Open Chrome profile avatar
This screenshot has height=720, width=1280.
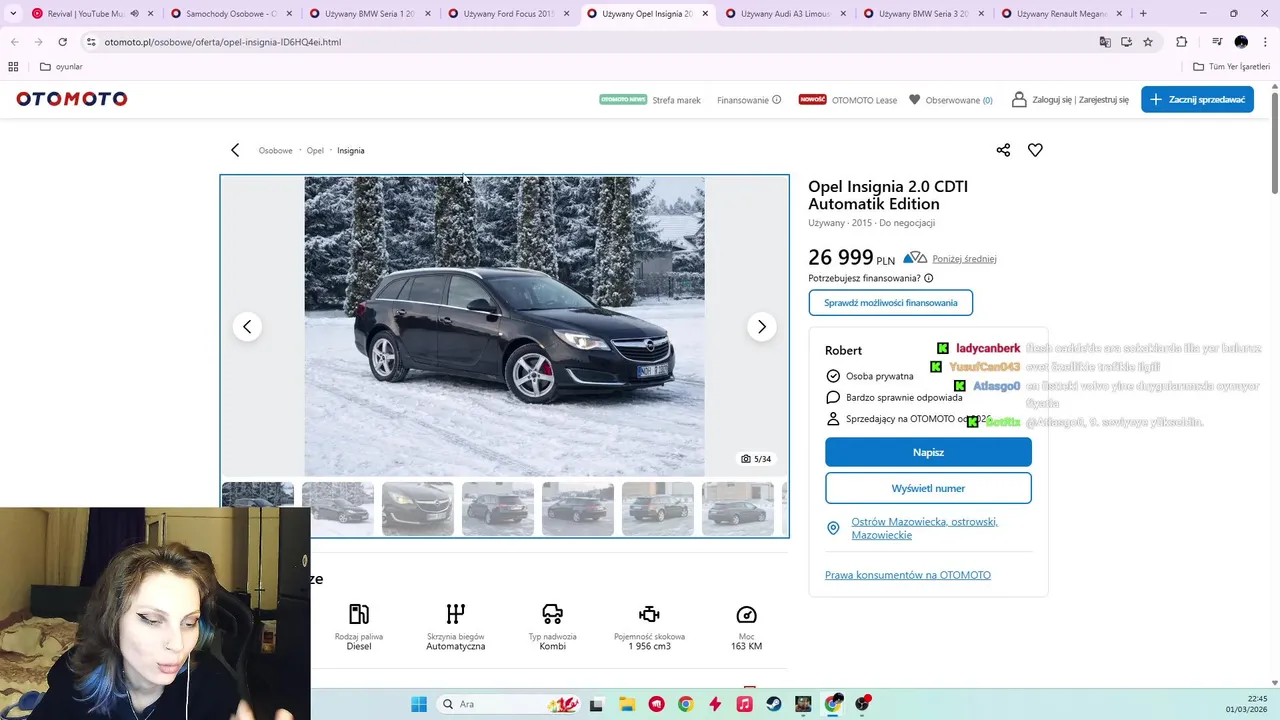pyautogui.click(x=1241, y=42)
